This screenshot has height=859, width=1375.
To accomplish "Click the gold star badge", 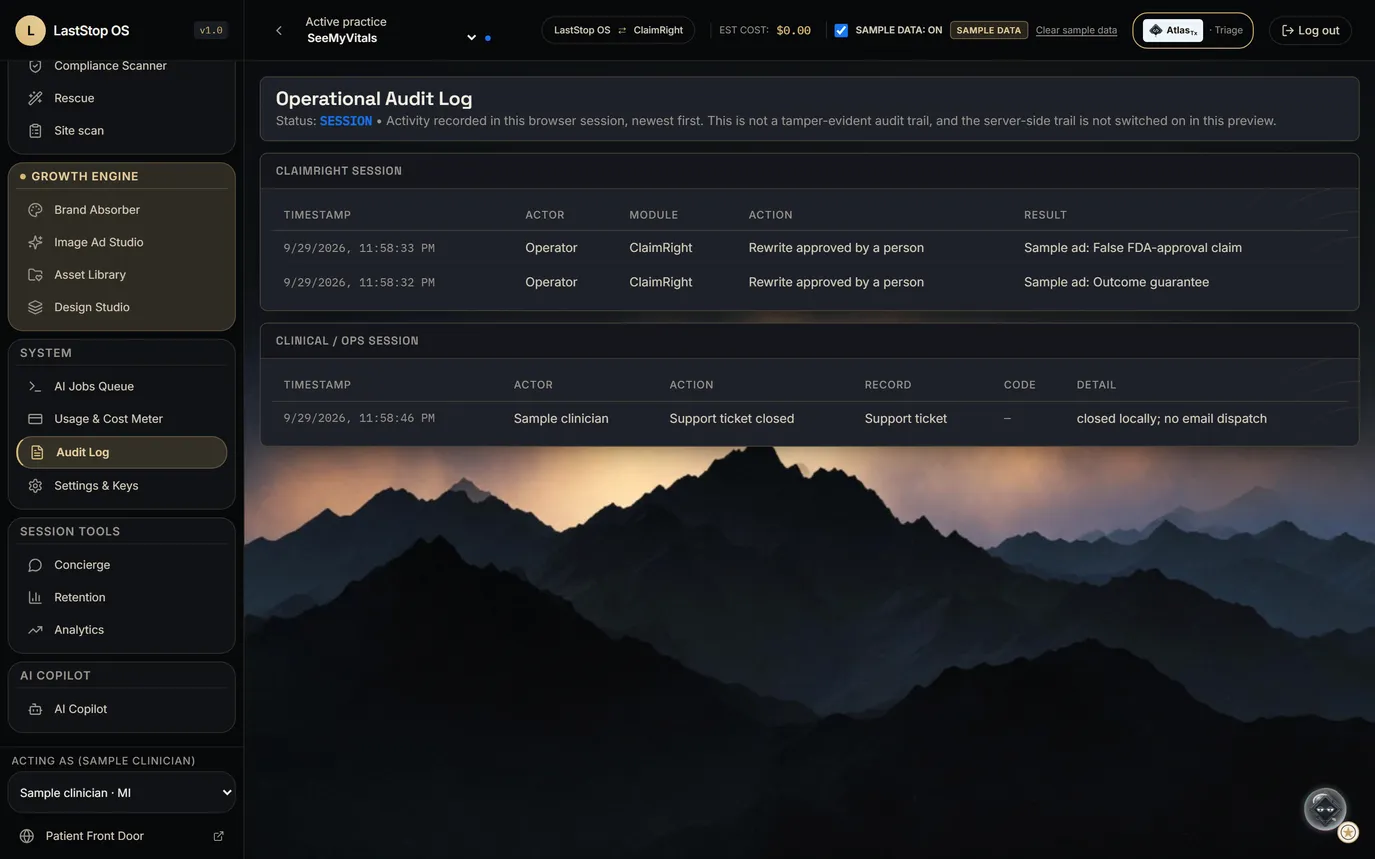I will click(1348, 832).
